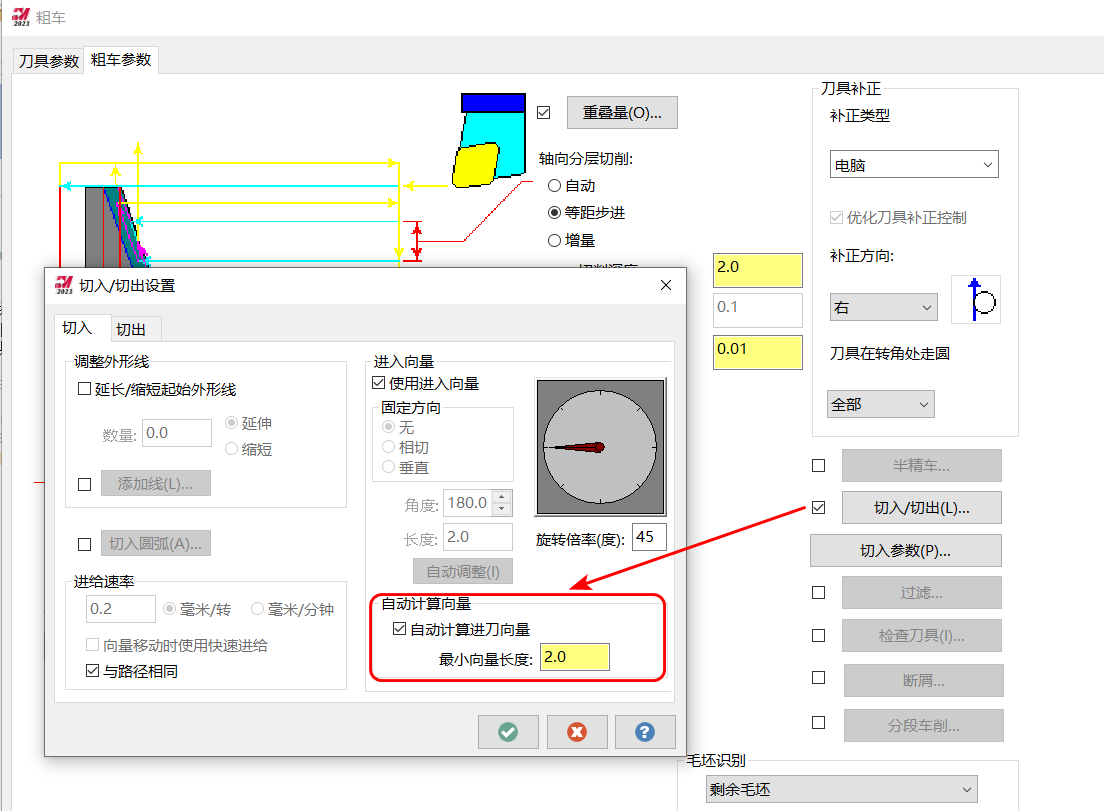Enable the 半精车 checkbox
This screenshot has width=1104, height=811.
point(818,465)
